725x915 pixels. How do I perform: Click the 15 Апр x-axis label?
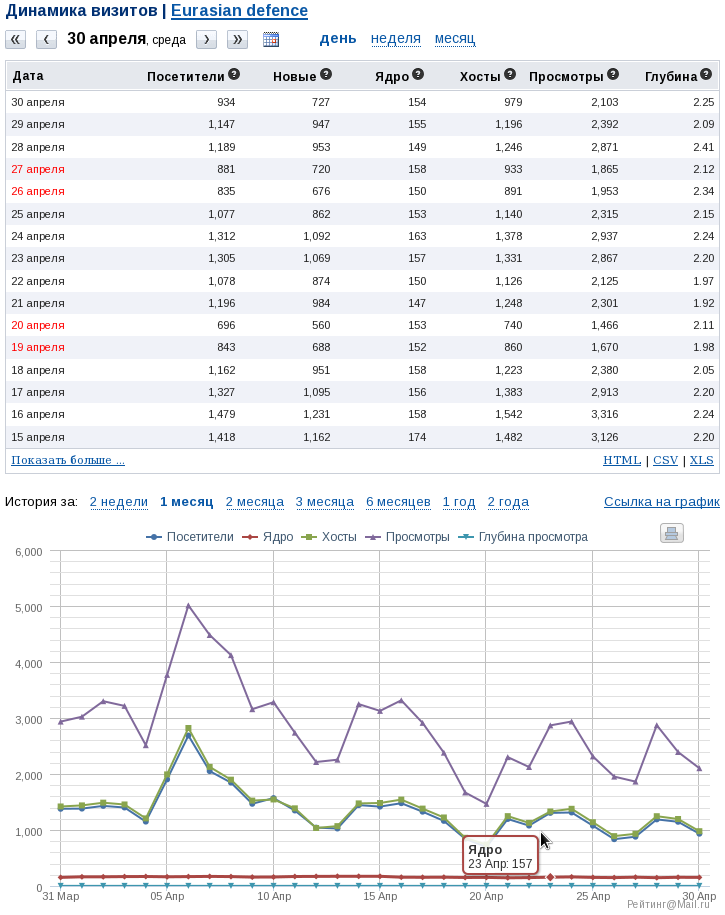[380, 896]
